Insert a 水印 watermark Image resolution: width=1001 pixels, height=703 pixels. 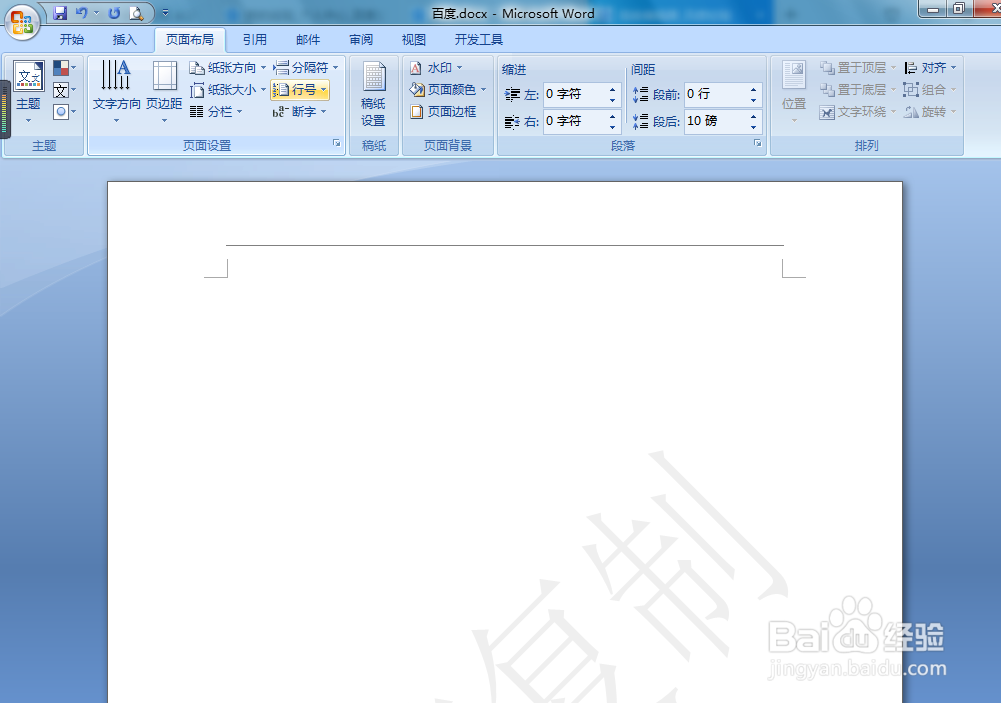coord(432,67)
